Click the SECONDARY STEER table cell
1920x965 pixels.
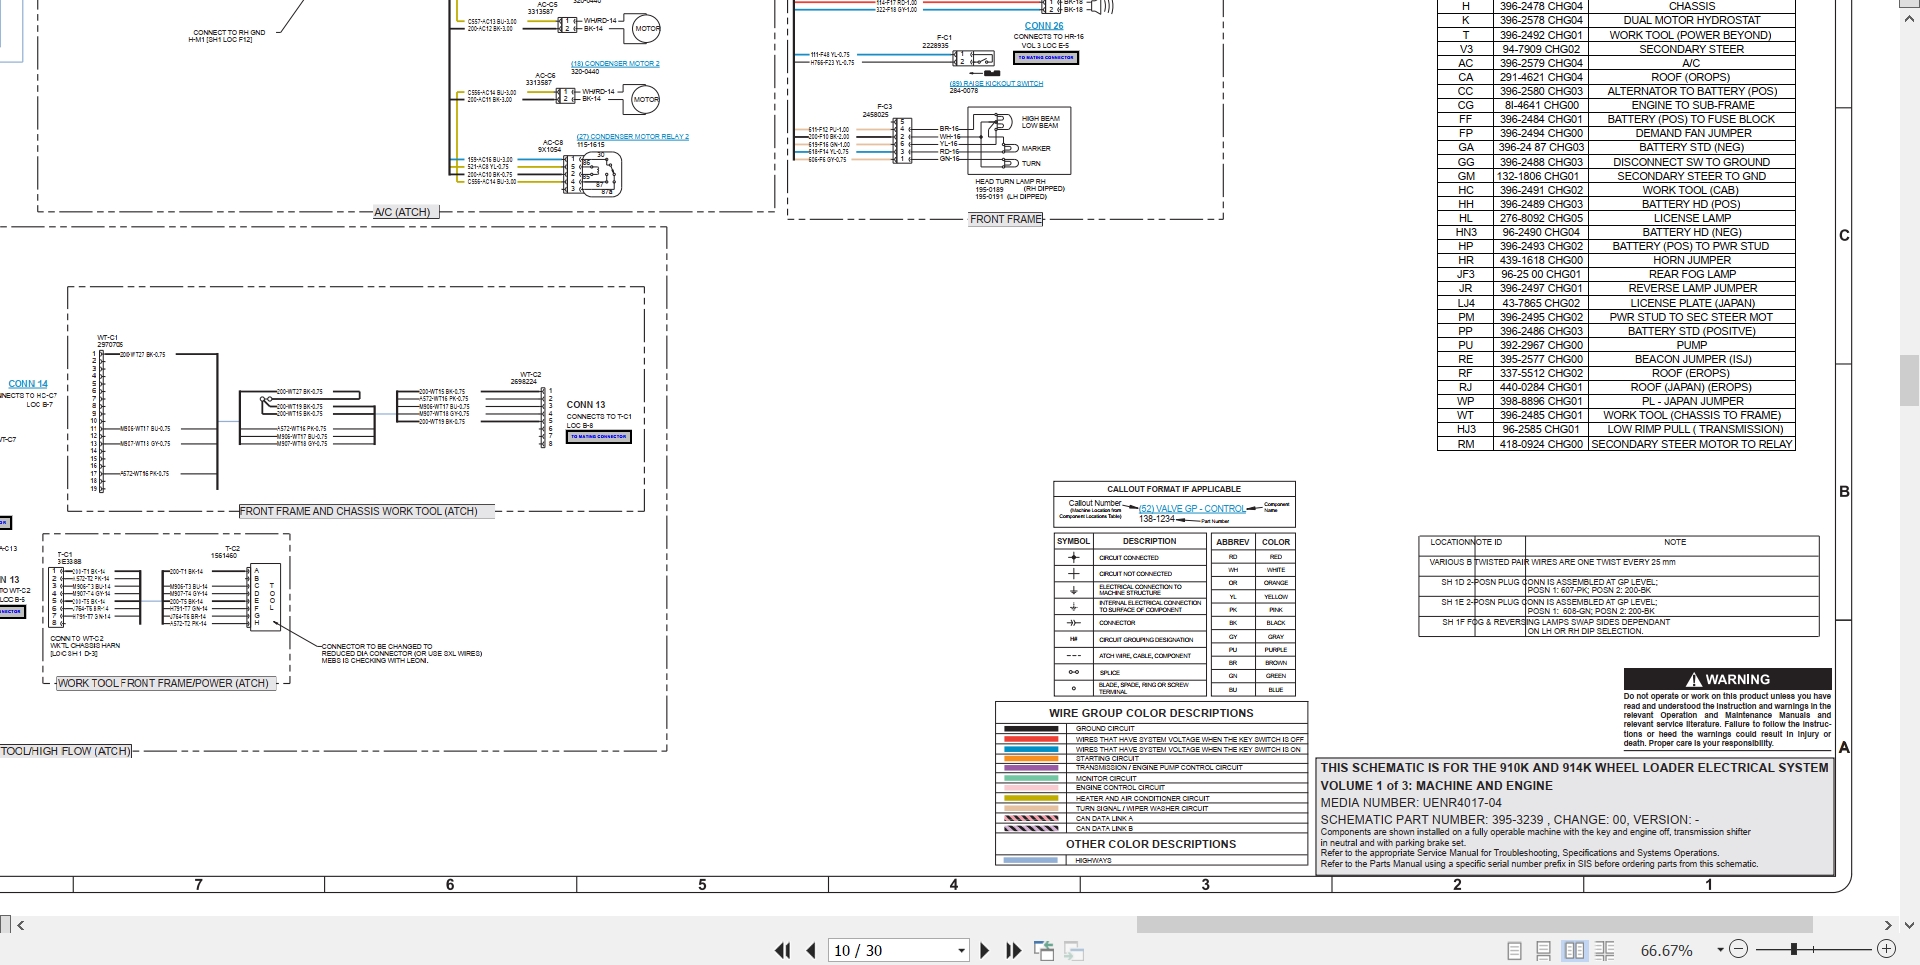[1691, 49]
